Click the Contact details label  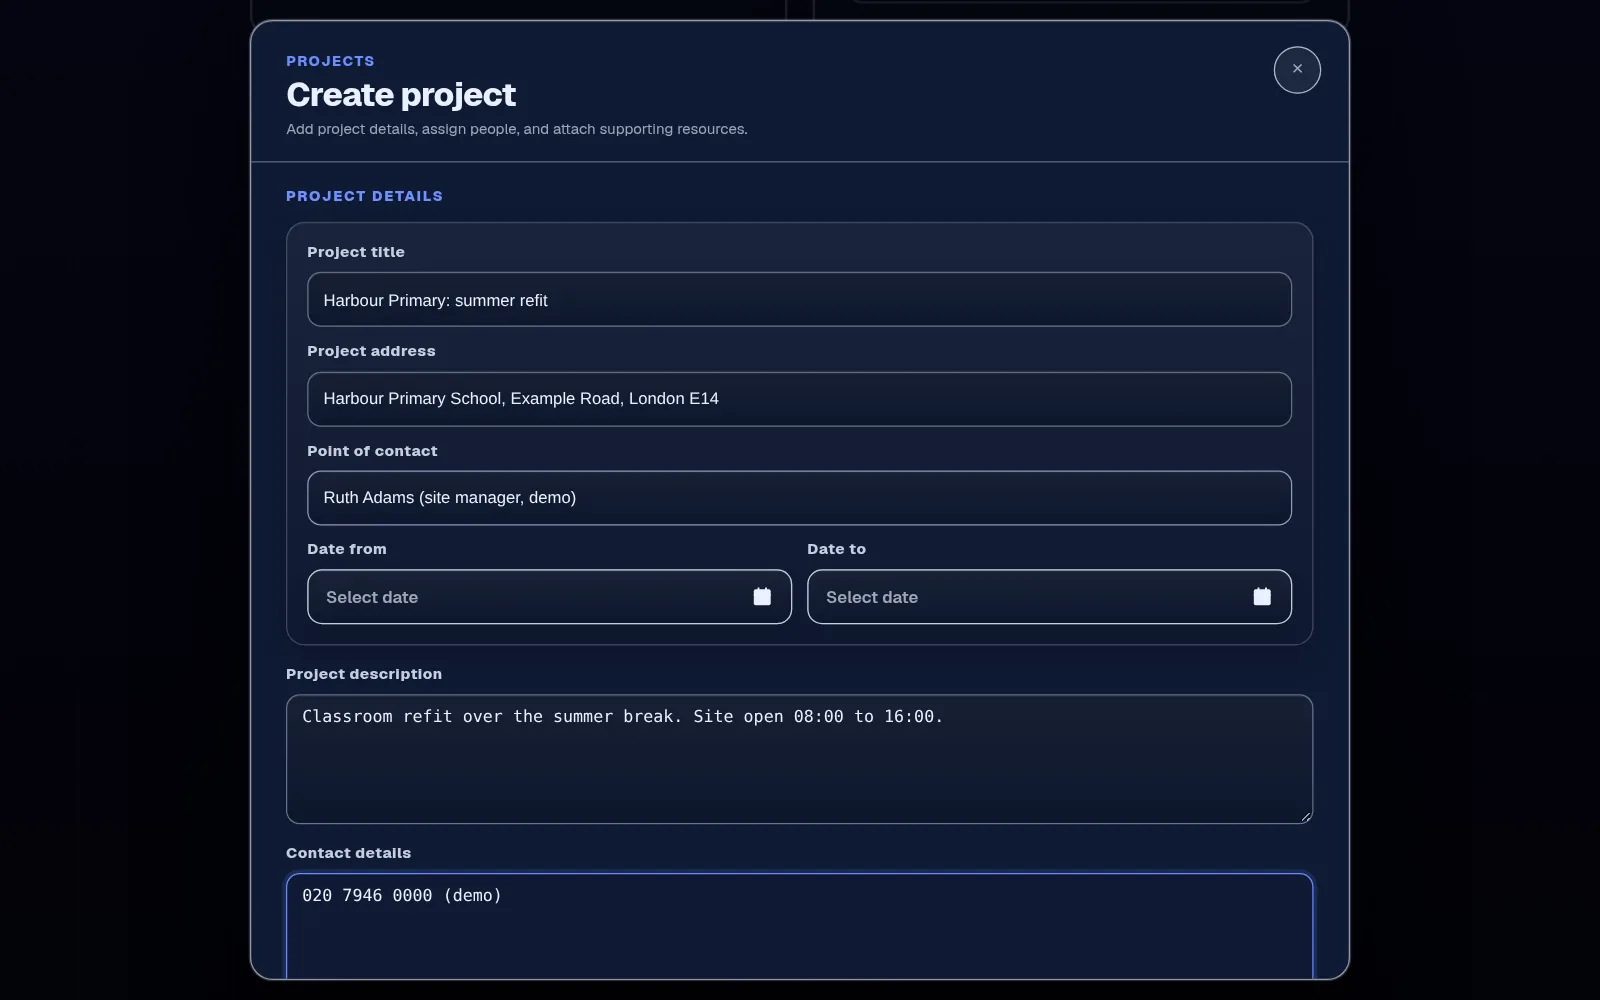click(x=348, y=853)
